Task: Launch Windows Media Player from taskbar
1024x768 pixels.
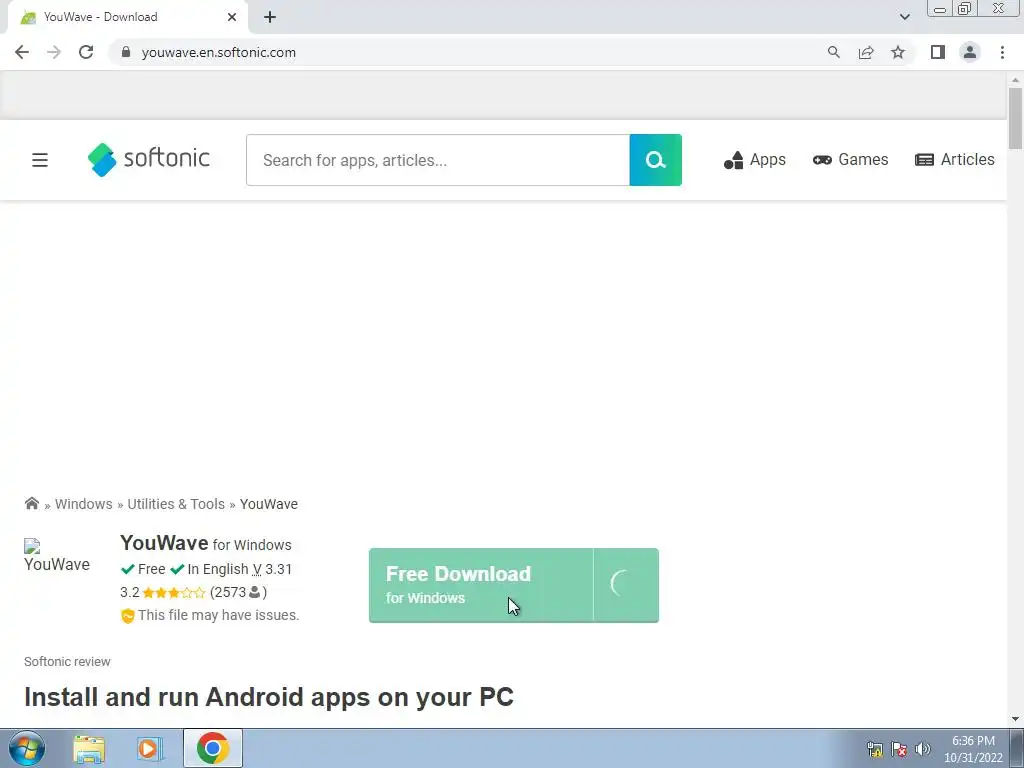Action: click(x=150, y=748)
